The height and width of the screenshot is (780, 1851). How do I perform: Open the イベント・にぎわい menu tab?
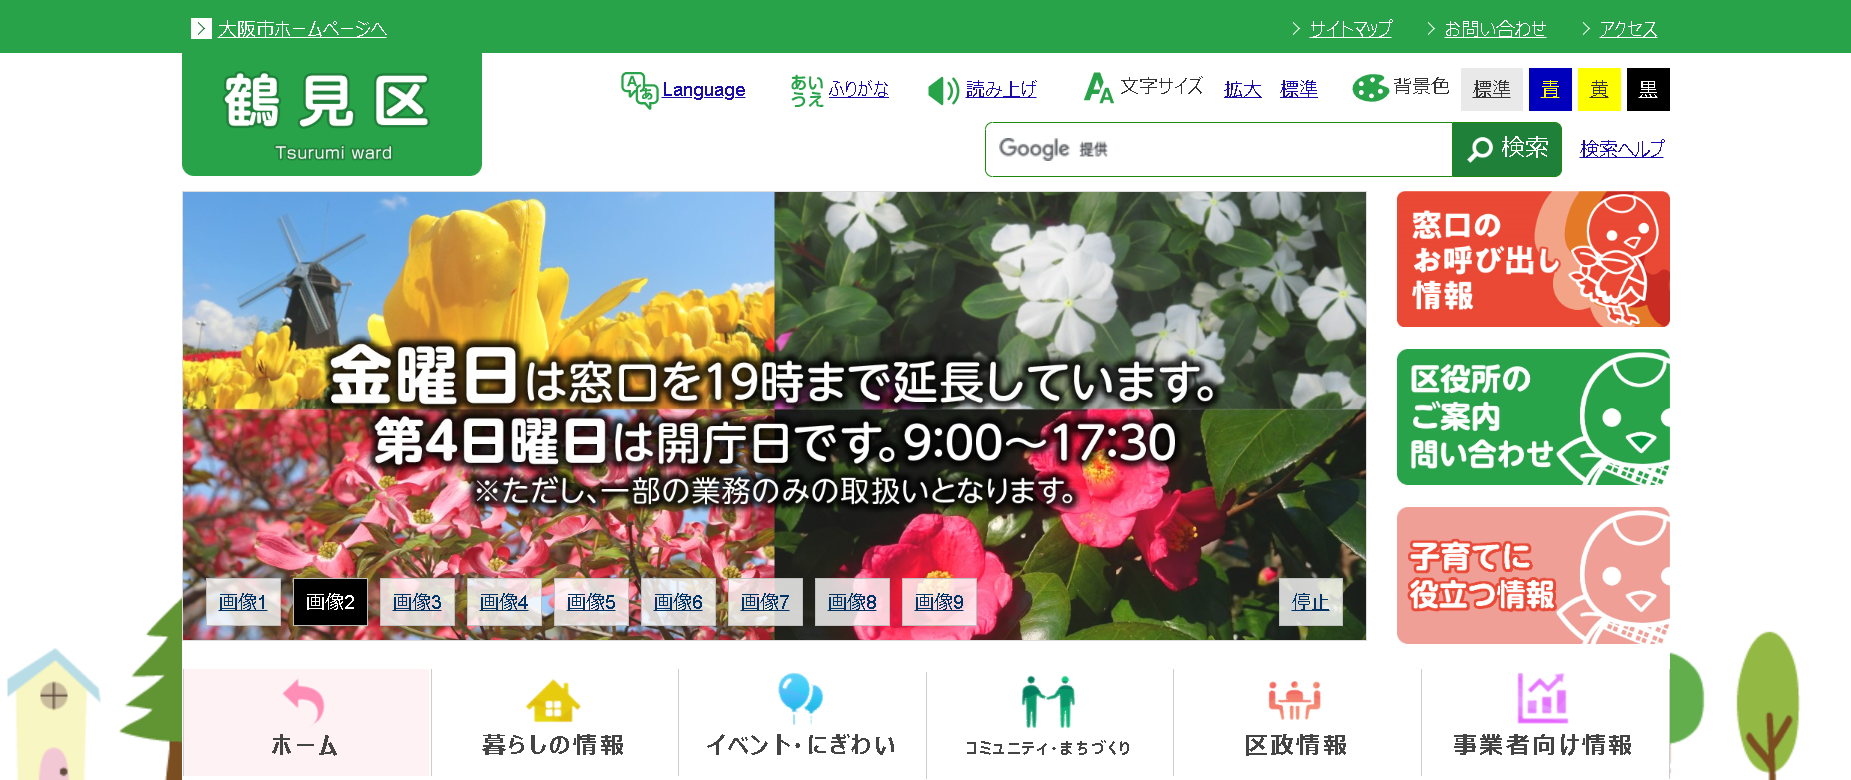pos(802,722)
